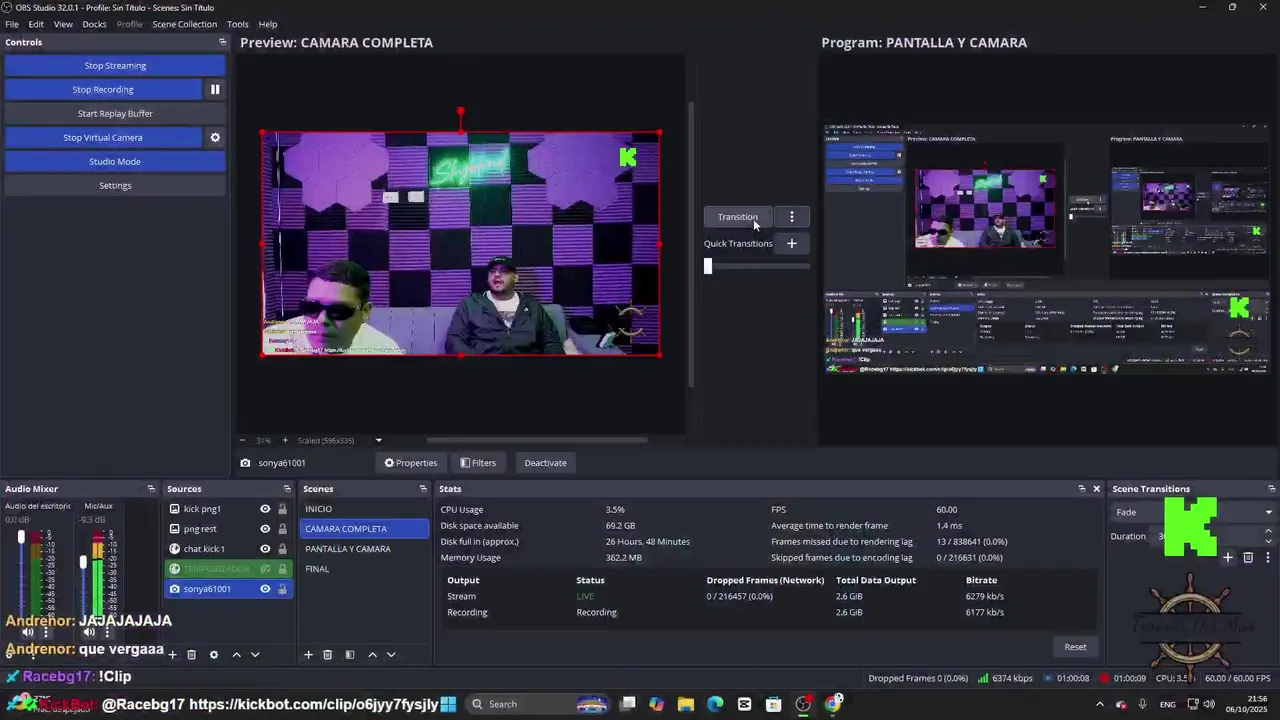Pop out the Audio Mixer dock
The image size is (1280, 720).
pyautogui.click(x=151, y=488)
